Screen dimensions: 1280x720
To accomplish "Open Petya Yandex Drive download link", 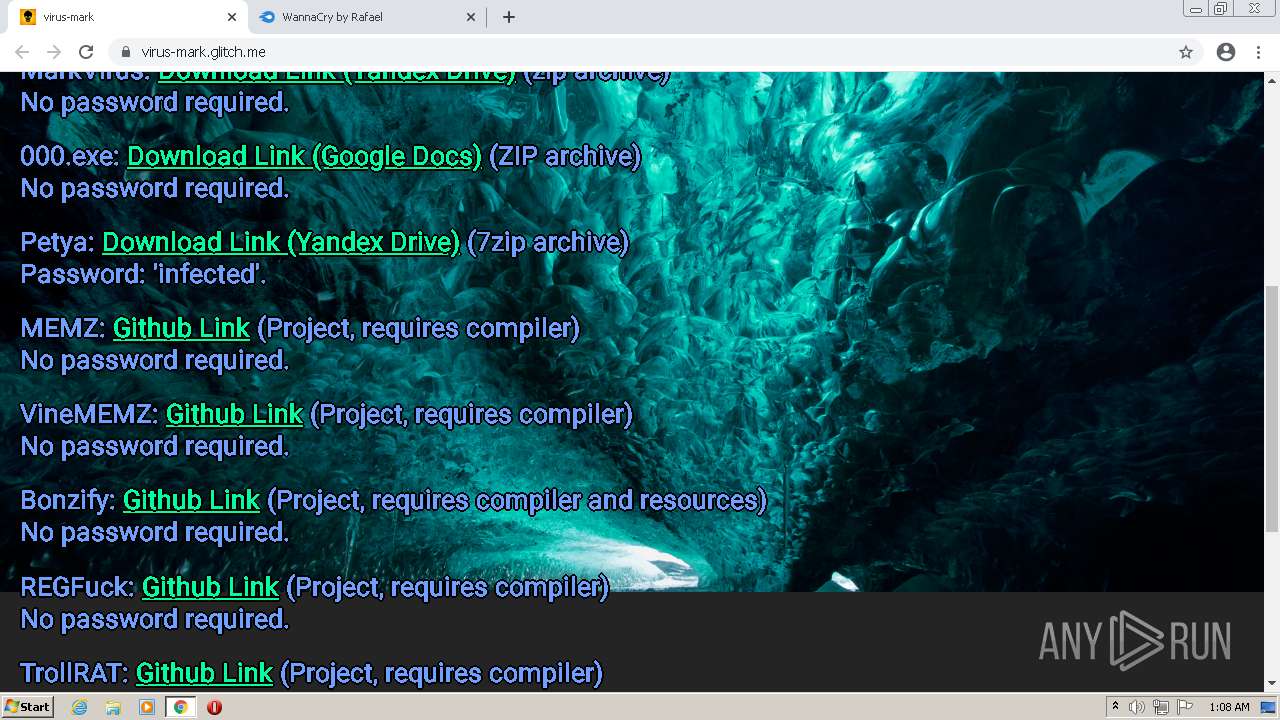I will [x=280, y=242].
